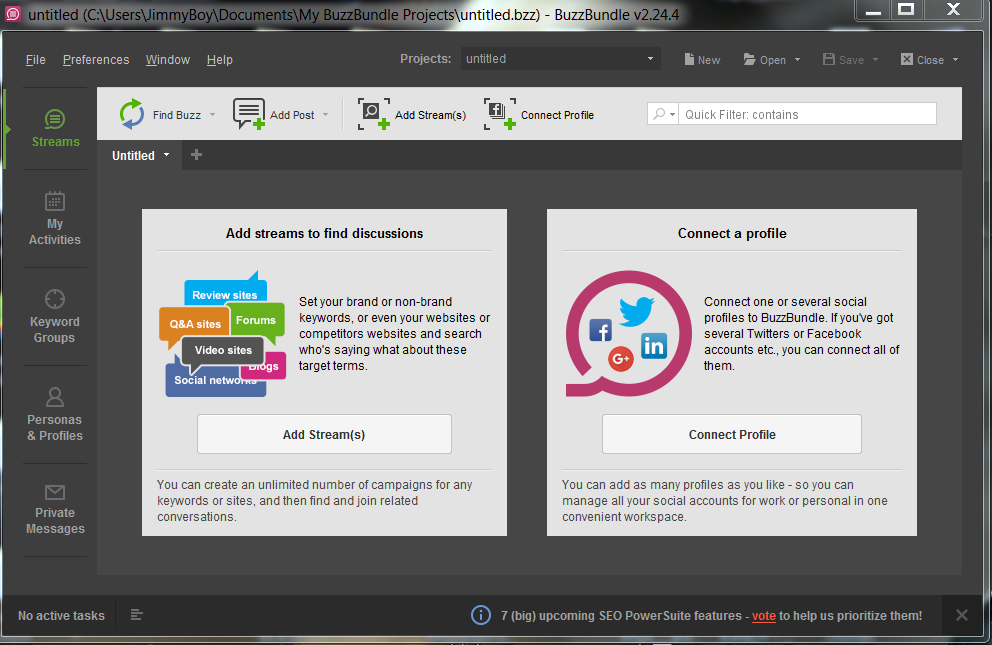The height and width of the screenshot is (645, 992).
Task: Go to Keyword Groups section
Action: pyautogui.click(x=55, y=316)
